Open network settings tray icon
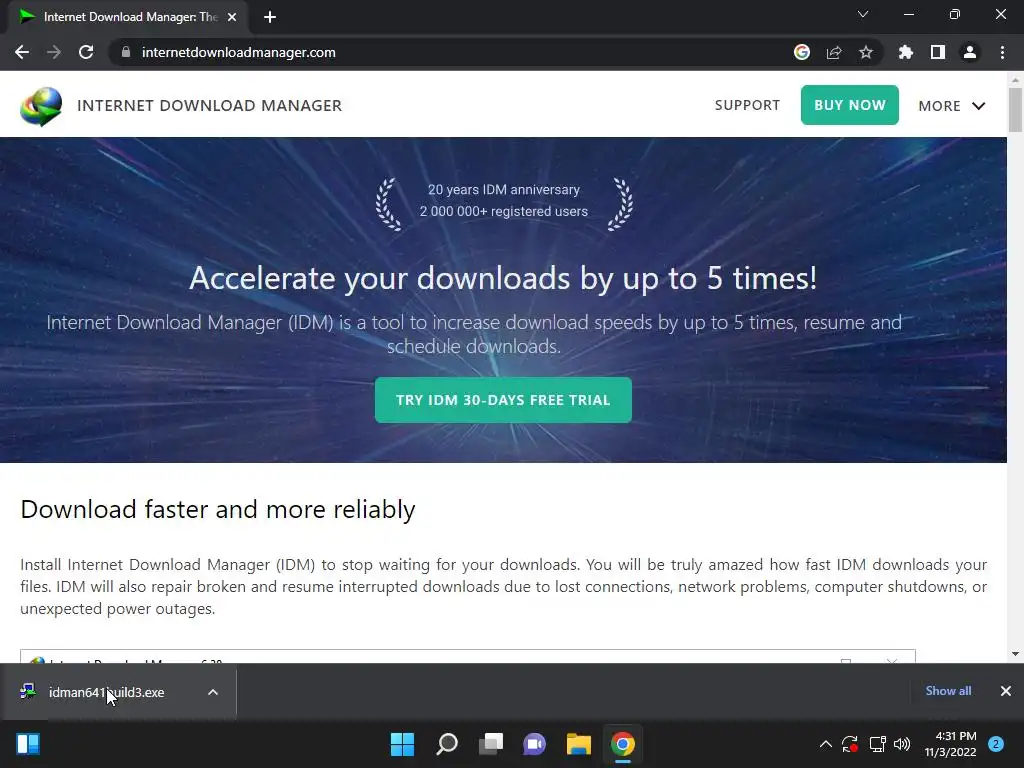 point(877,744)
